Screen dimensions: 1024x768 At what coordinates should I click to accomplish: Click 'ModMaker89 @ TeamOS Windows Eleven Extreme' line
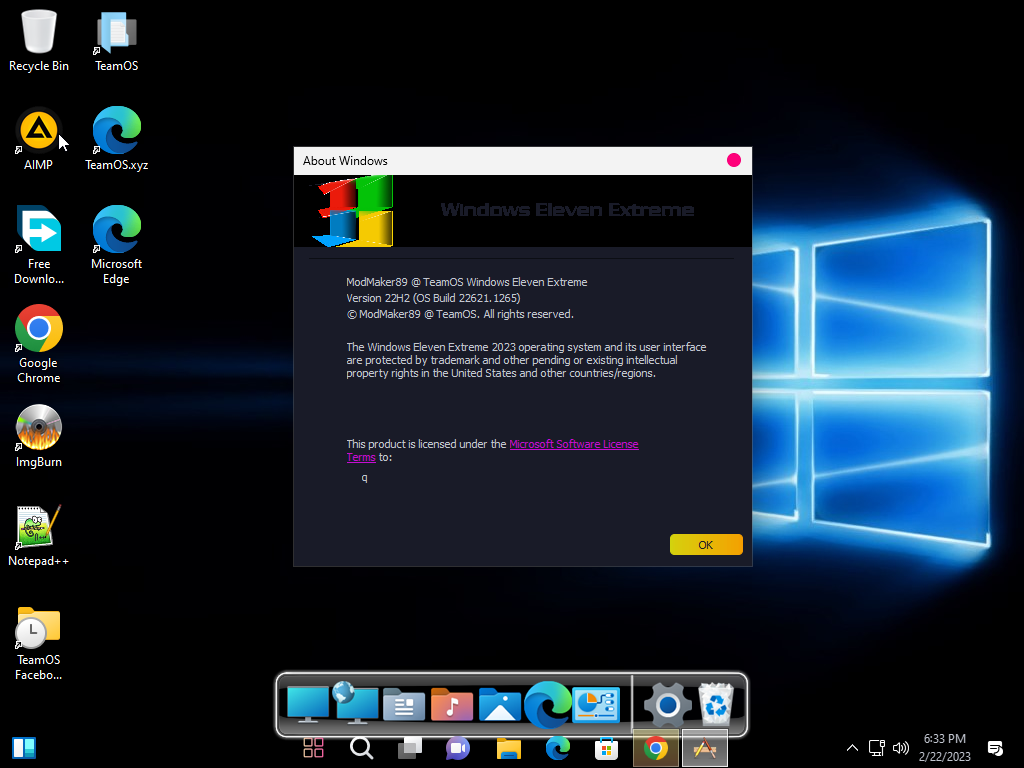[x=466, y=282]
